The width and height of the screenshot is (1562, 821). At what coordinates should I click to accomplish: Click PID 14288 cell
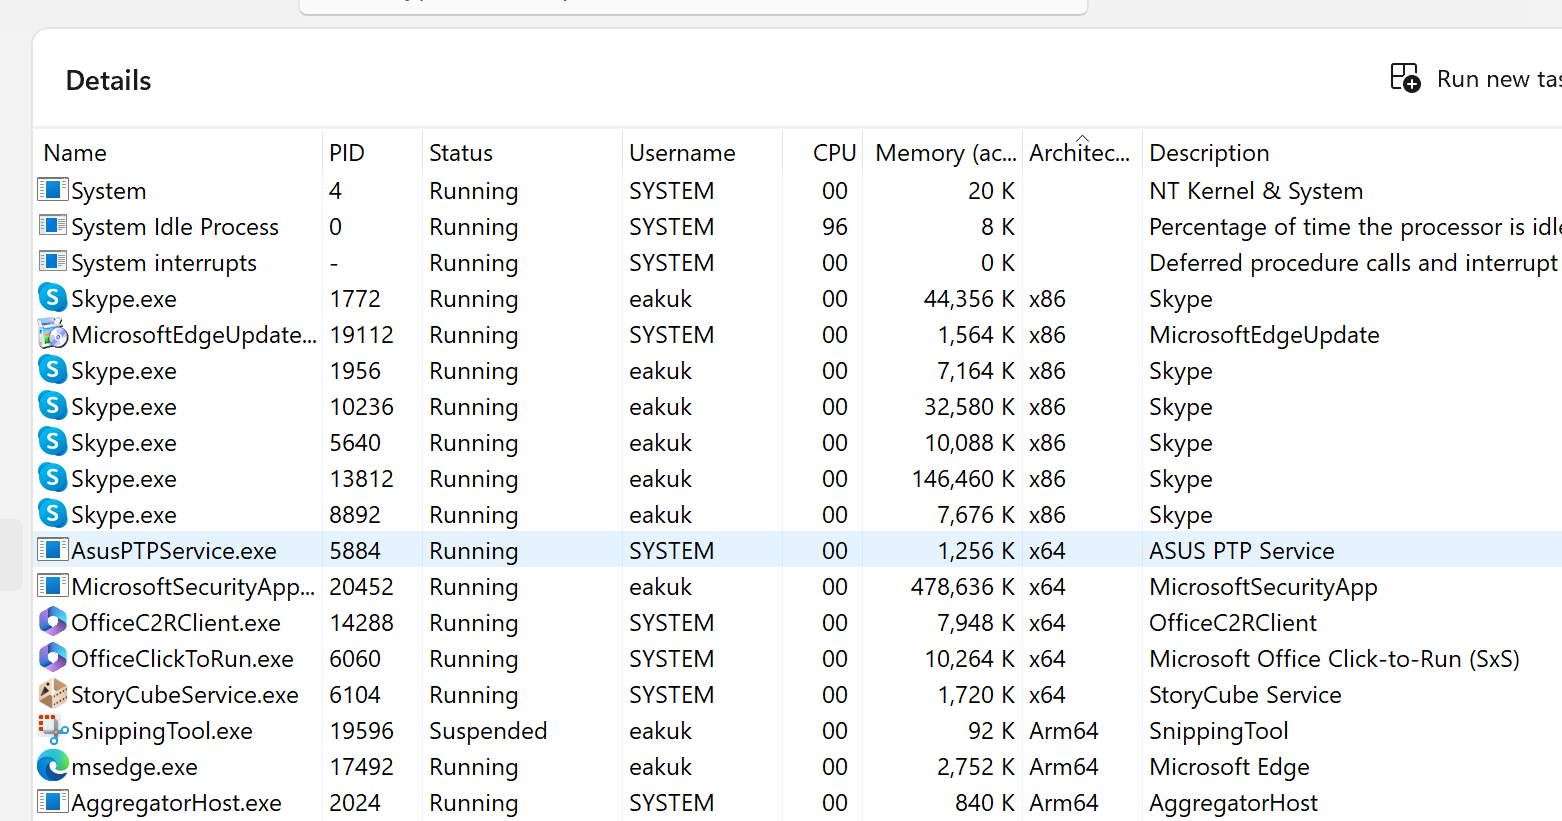pyautogui.click(x=362, y=623)
